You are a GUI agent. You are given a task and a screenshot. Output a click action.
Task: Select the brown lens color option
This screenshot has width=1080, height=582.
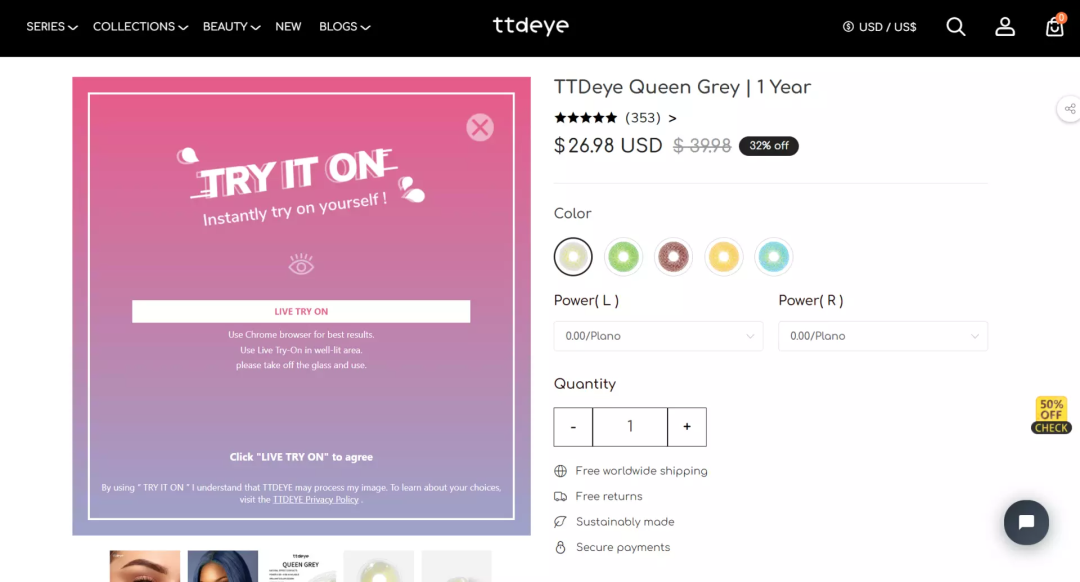pyautogui.click(x=674, y=257)
